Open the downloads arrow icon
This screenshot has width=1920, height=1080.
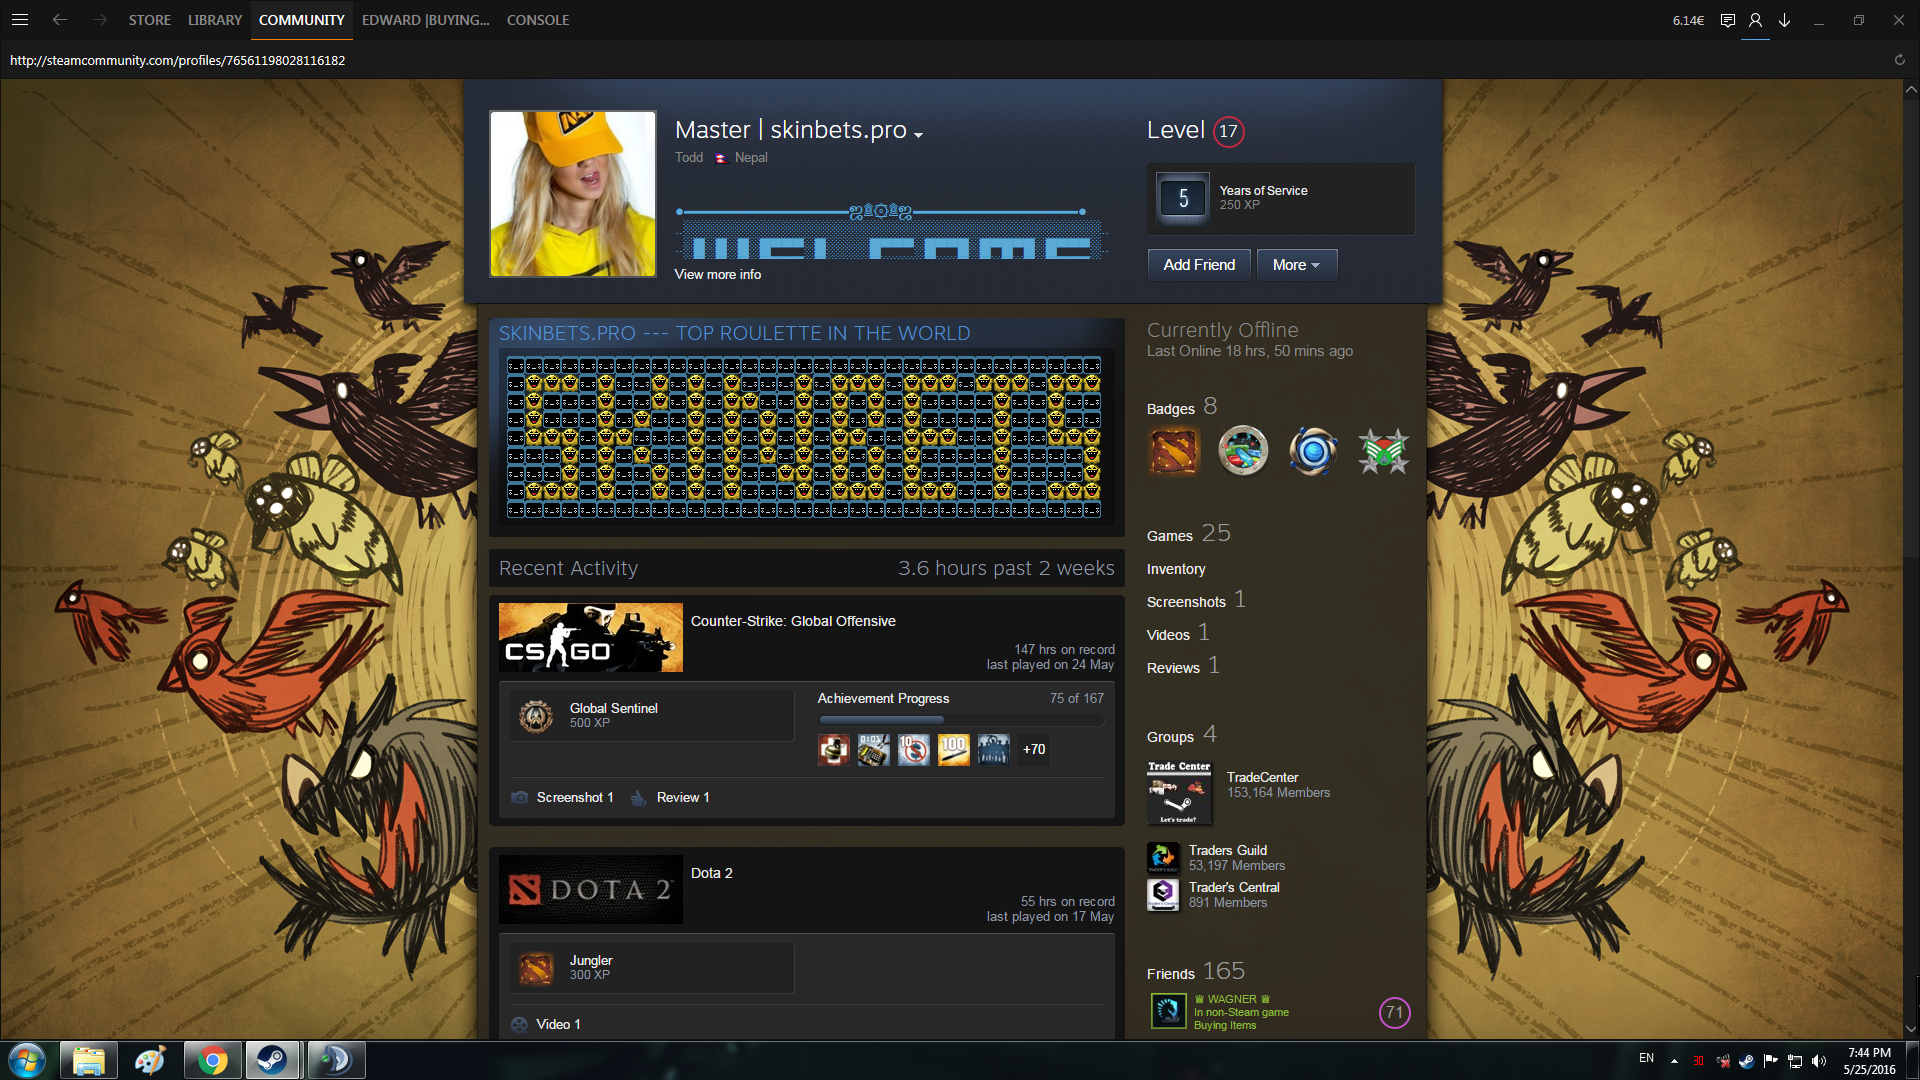pyautogui.click(x=1784, y=20)
